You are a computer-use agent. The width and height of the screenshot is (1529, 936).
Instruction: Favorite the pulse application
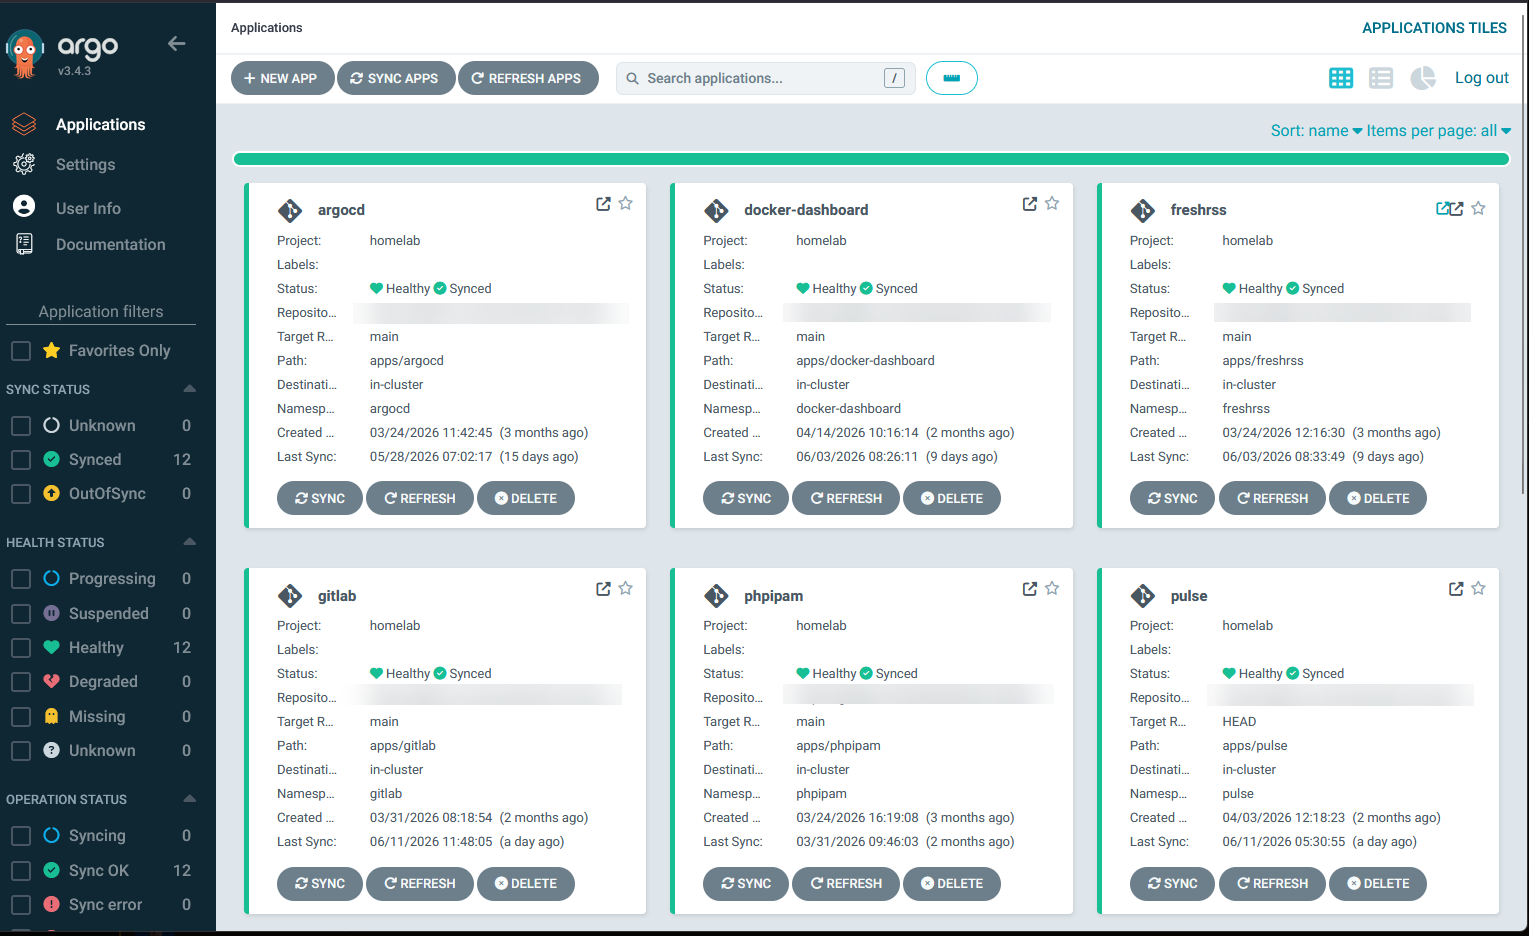(x=1478, y=588)
